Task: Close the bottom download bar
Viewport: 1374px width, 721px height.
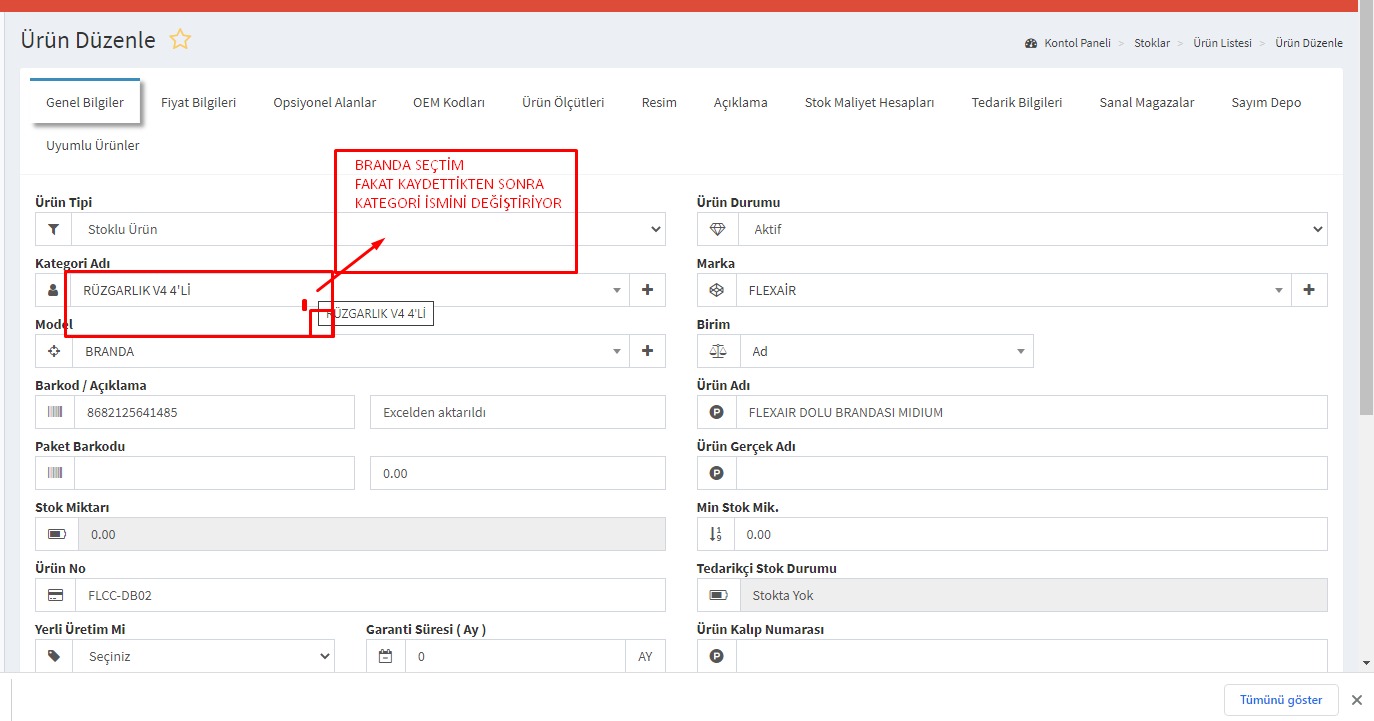Action: point(1356,700)
